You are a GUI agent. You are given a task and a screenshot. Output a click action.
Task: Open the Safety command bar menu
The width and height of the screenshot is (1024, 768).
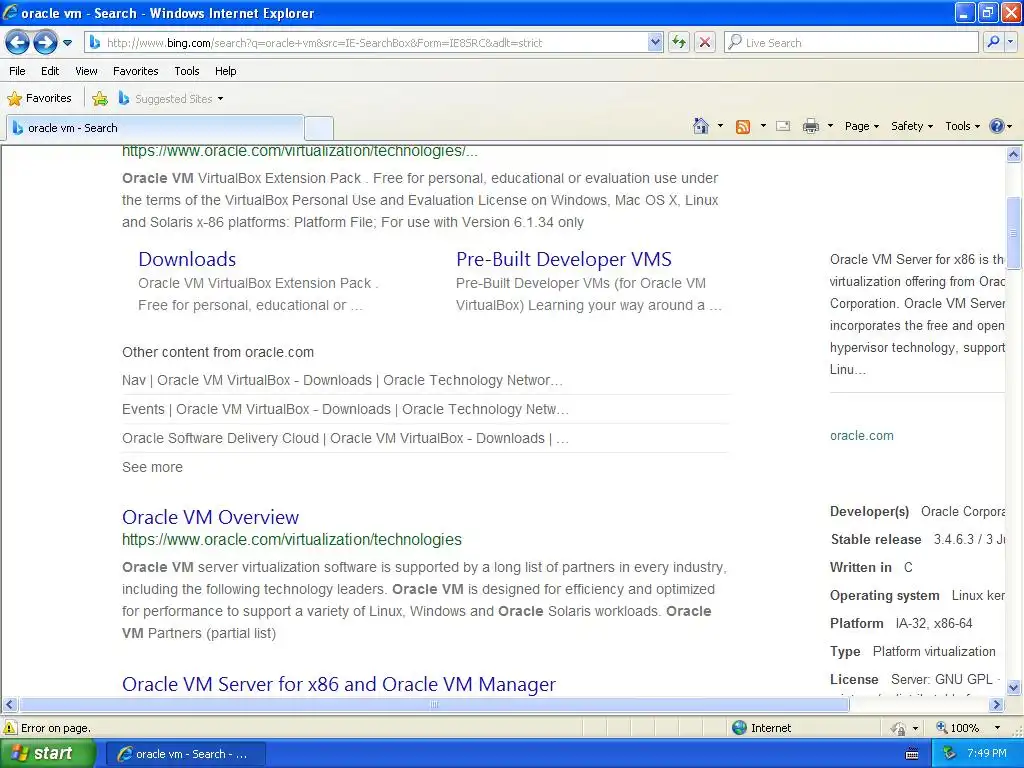click(x=912, y=126)
